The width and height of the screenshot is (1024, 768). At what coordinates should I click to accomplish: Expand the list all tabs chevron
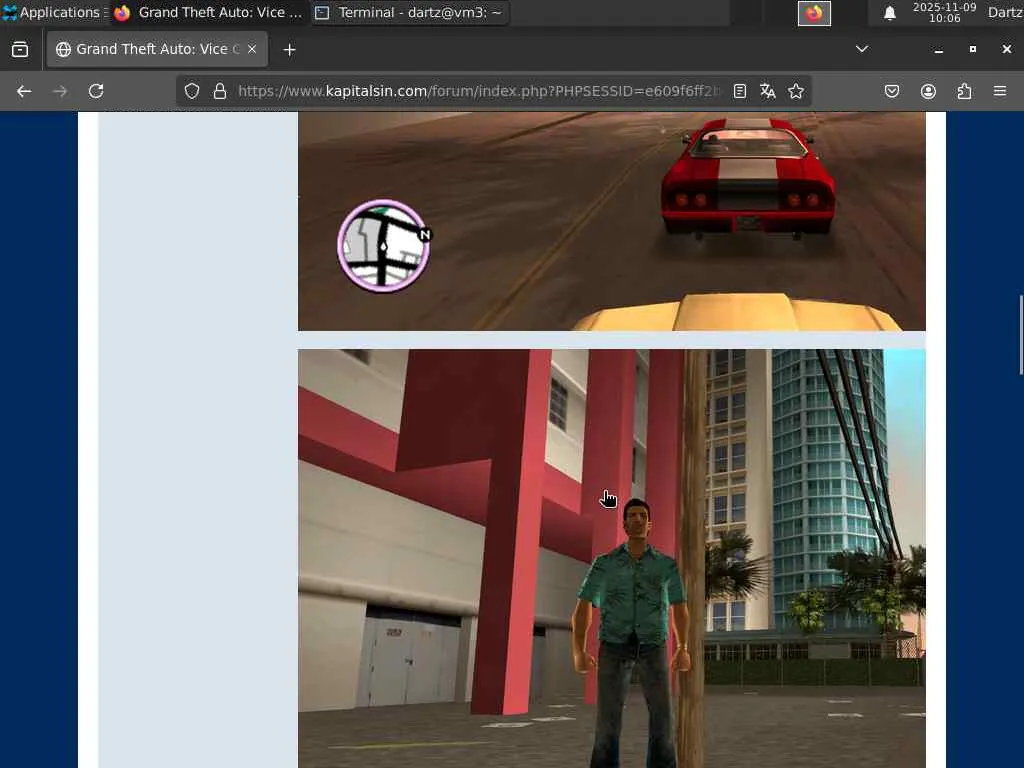coord(862,49)
